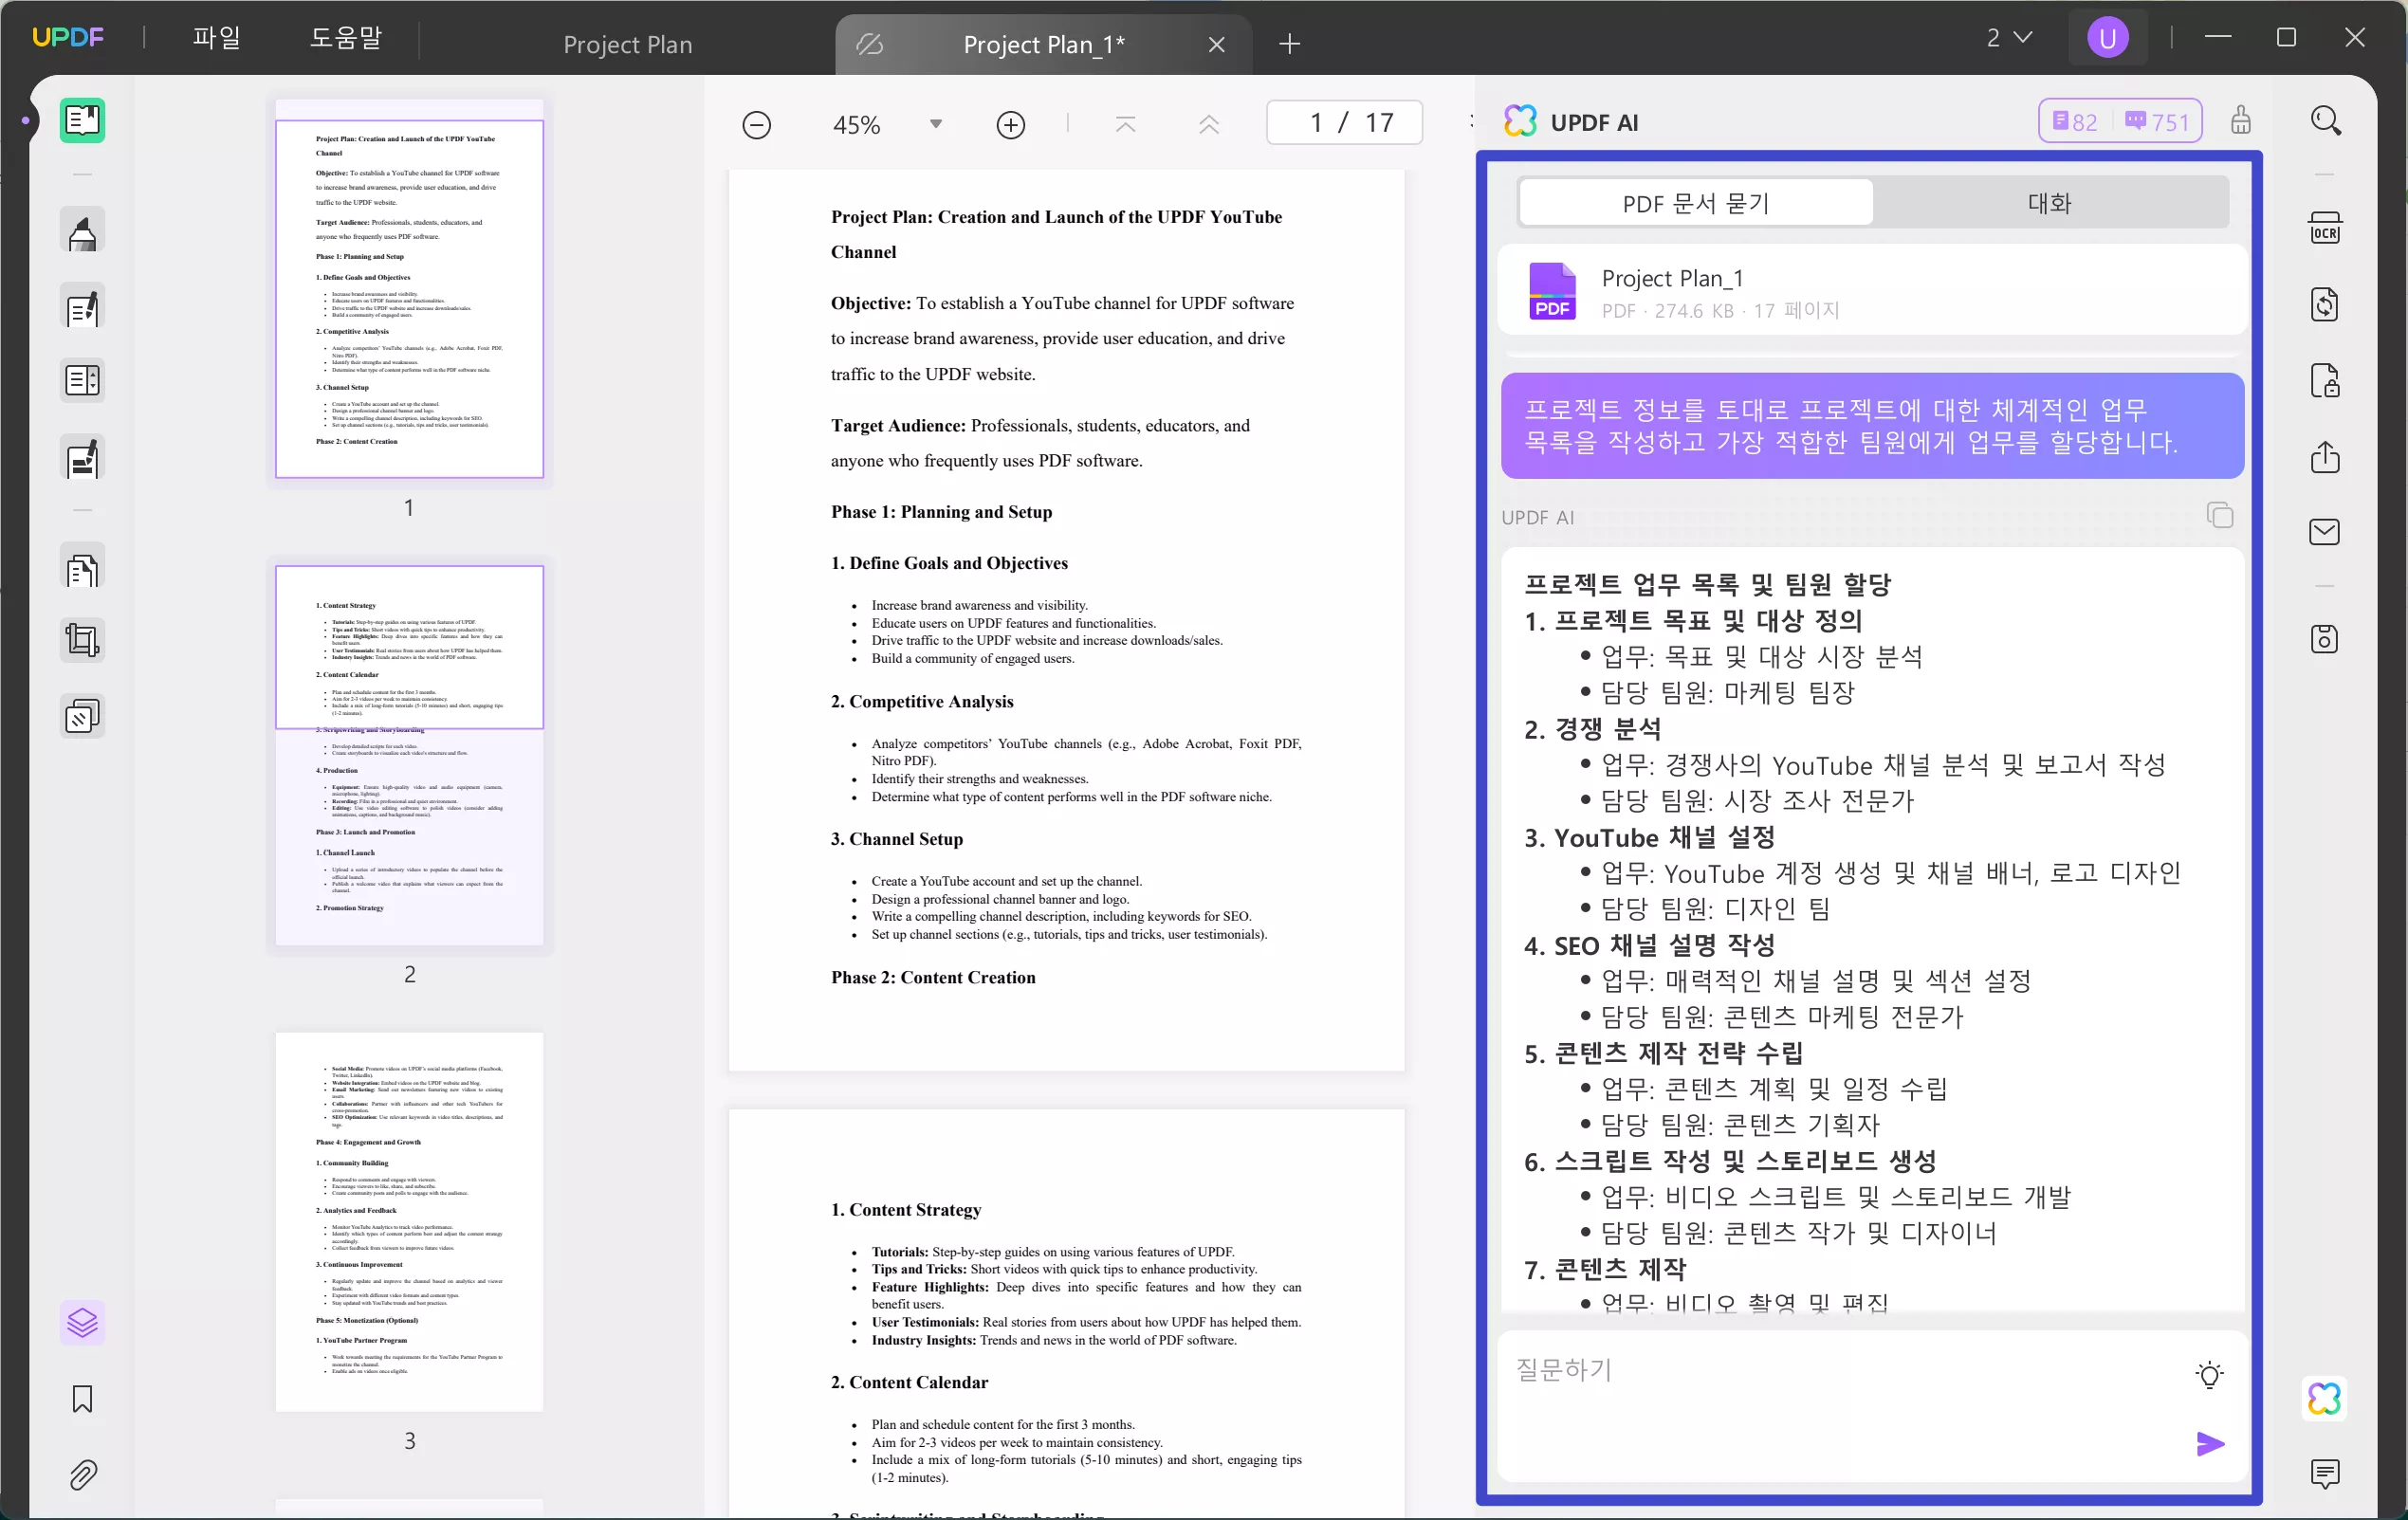The width and height of the screenshot is (2408, 1520).
Task: Clear AI chat with broom icon
Action: [2241, 120]
